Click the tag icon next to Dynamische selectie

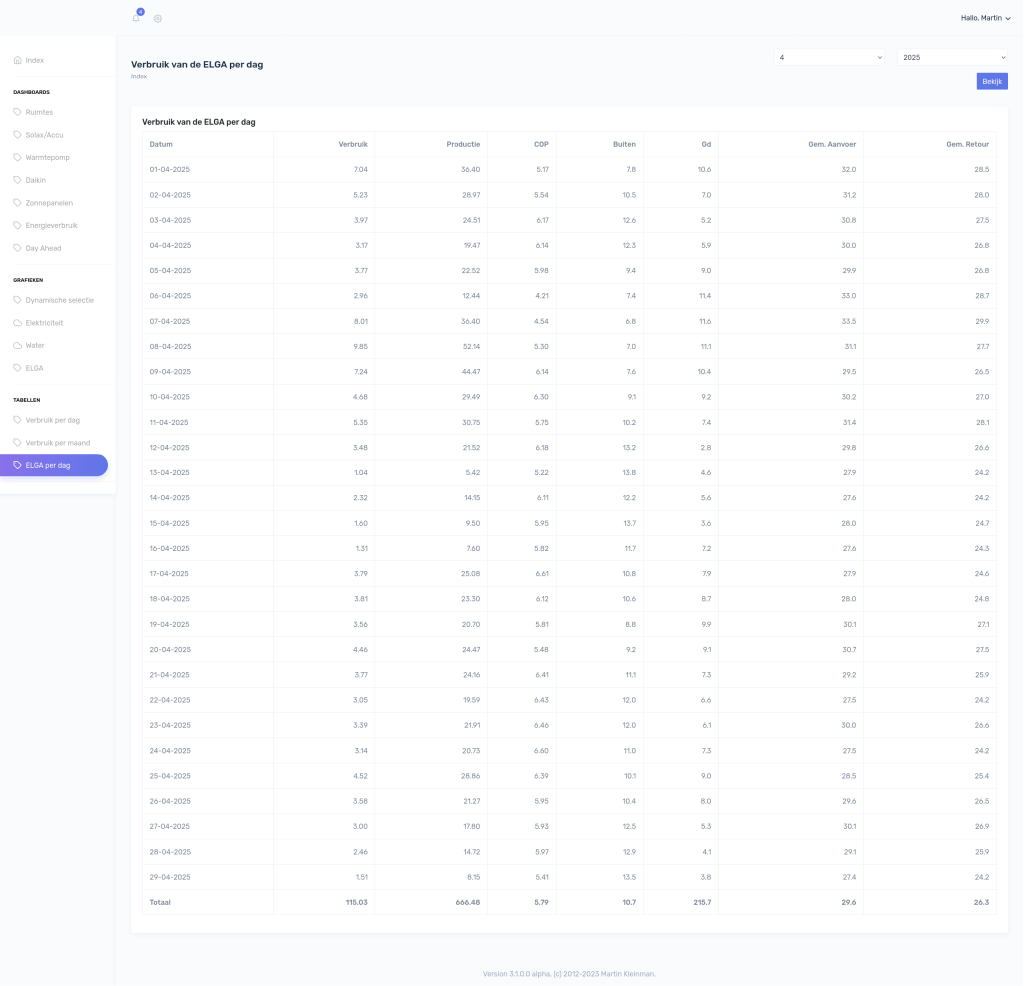pyautogui.click(x=18, y=300)
